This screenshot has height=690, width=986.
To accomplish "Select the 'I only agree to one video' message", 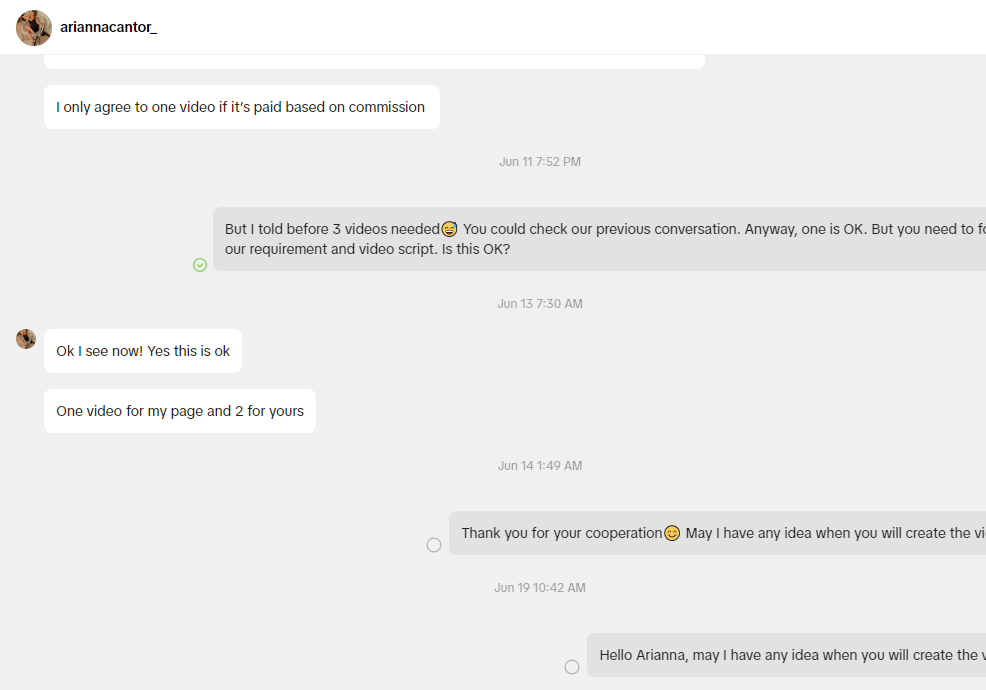I will [241, 107].
